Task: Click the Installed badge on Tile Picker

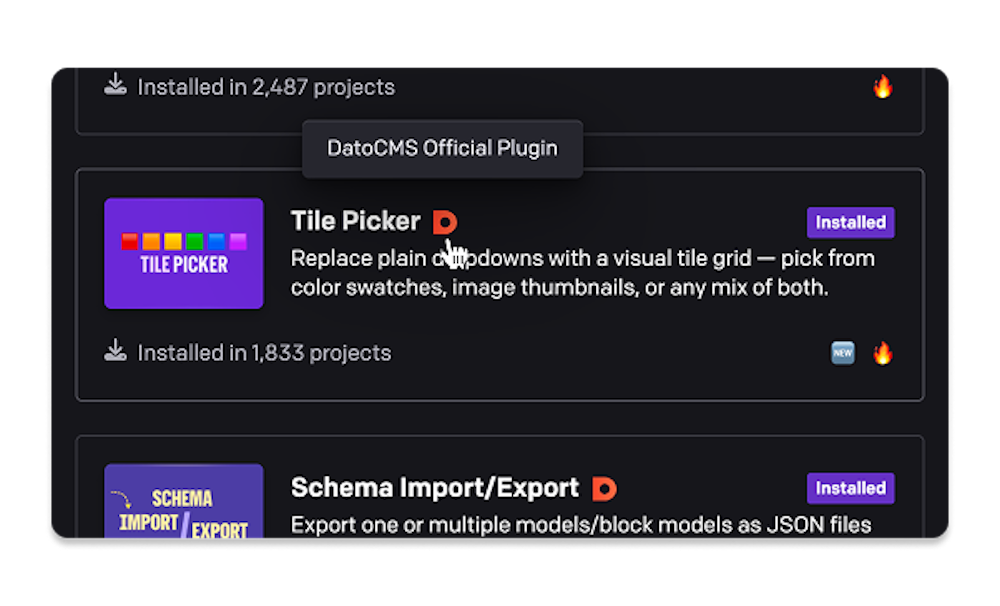Action: tap(851, 222)
